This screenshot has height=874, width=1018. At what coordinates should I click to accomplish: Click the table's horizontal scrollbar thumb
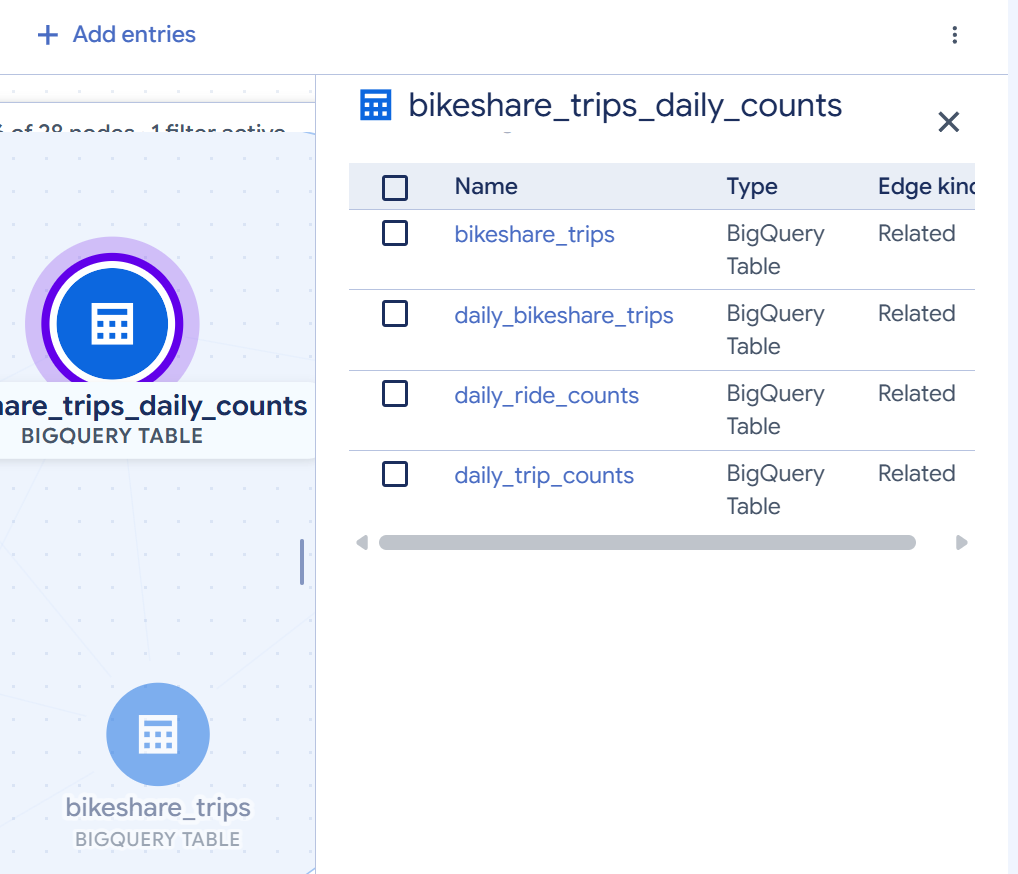coord(647,542)
